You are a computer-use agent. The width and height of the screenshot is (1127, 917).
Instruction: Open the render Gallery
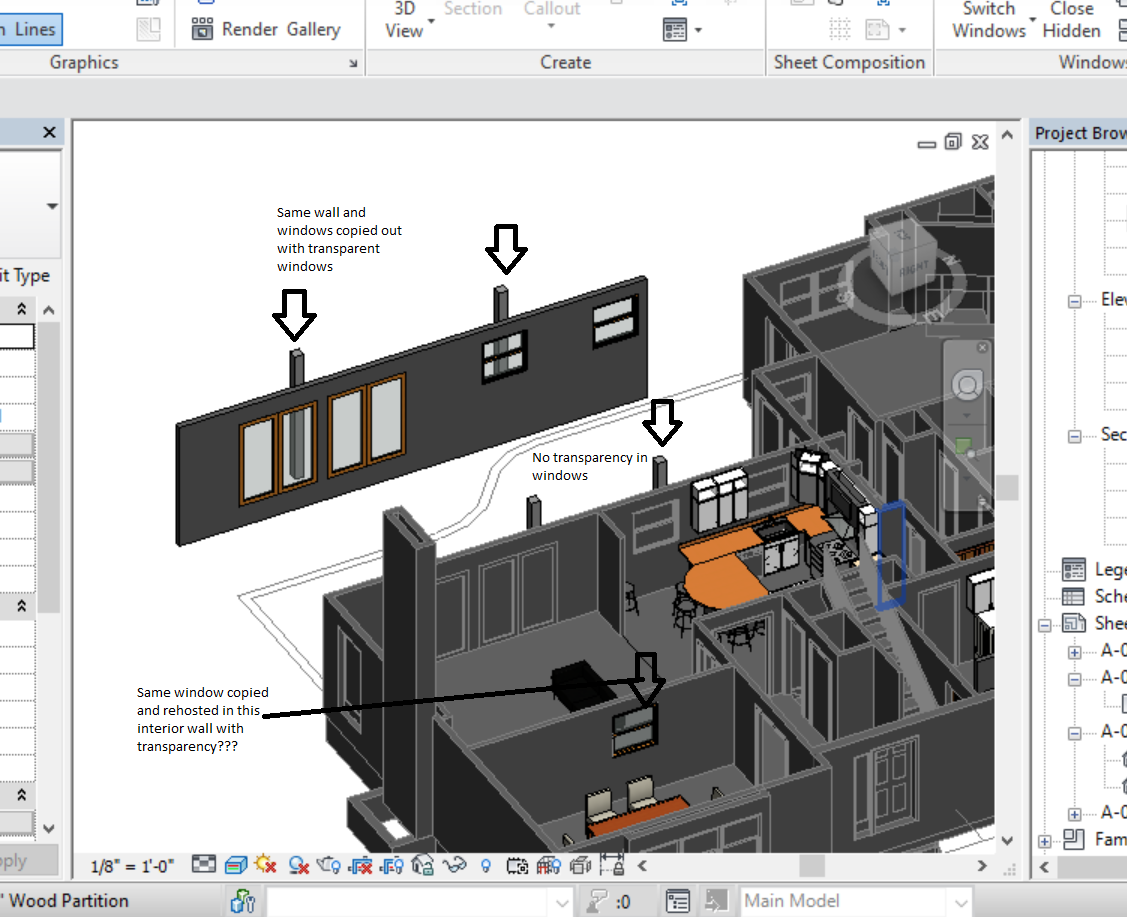(314, 29)
